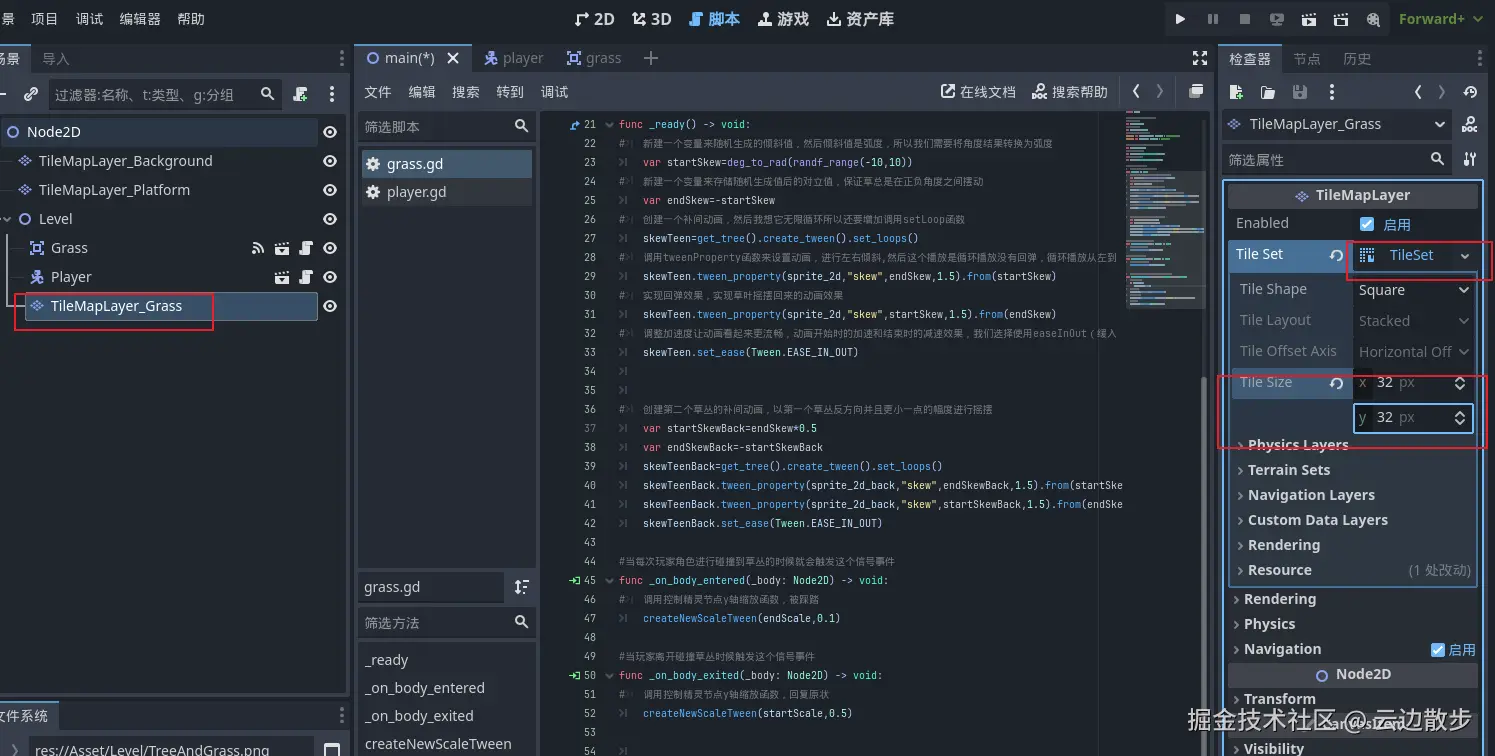The height and width of the screenshot is (756, 1495).
Task: Switch to the player script tab
Action: coord(514,58)
